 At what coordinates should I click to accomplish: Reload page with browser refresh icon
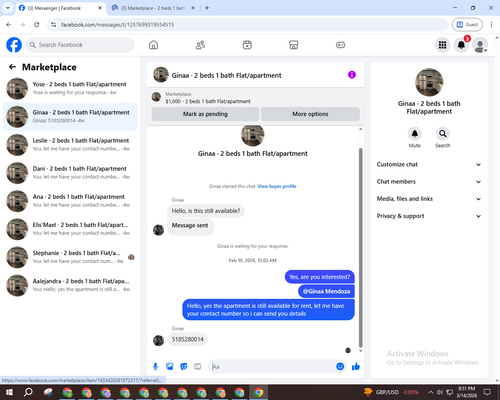[37, 25]
